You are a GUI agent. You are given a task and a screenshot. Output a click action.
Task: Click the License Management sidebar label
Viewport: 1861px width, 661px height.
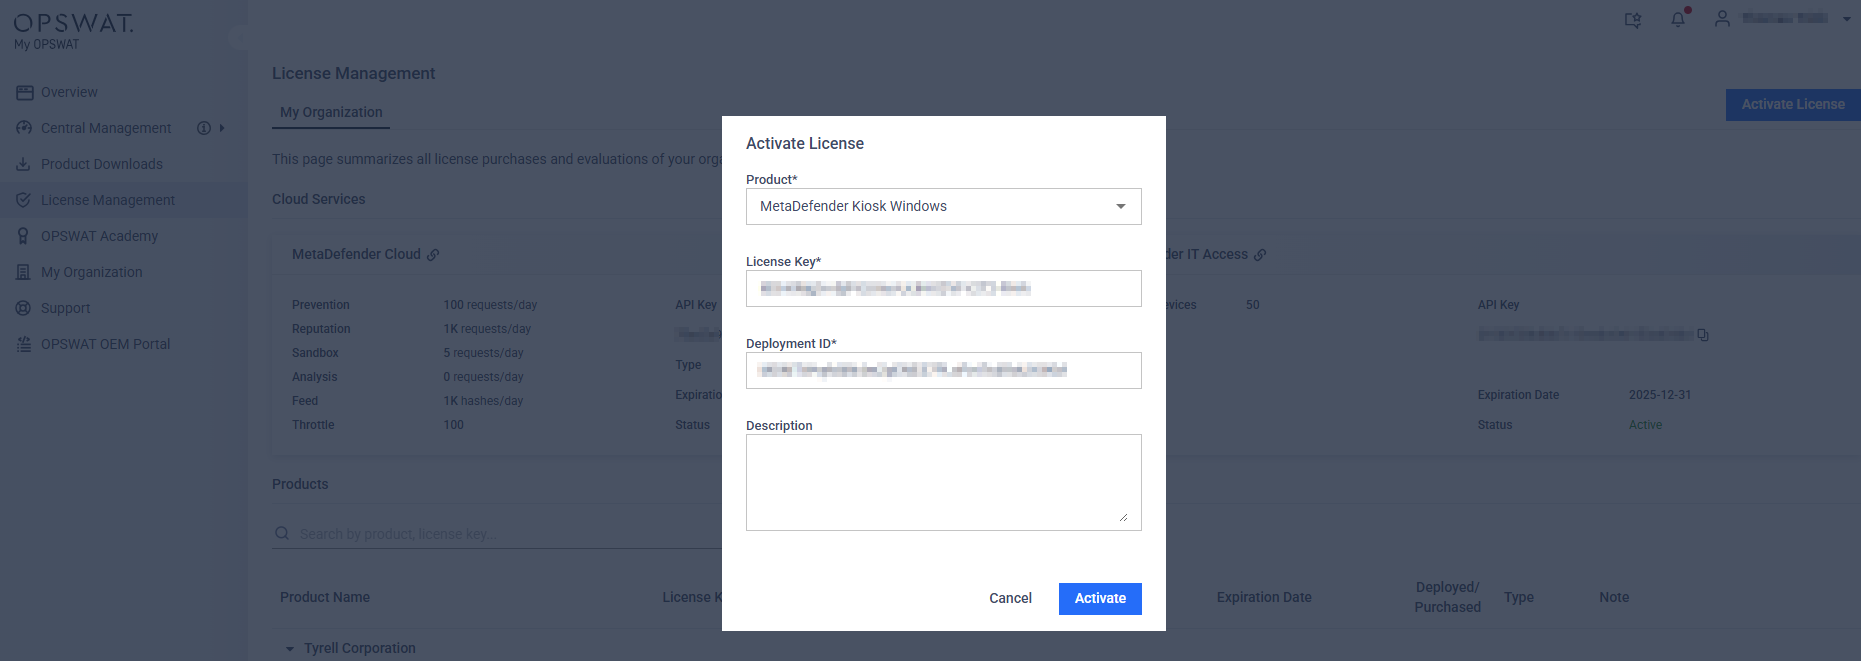pyautogui.click(x=108, y=200)
